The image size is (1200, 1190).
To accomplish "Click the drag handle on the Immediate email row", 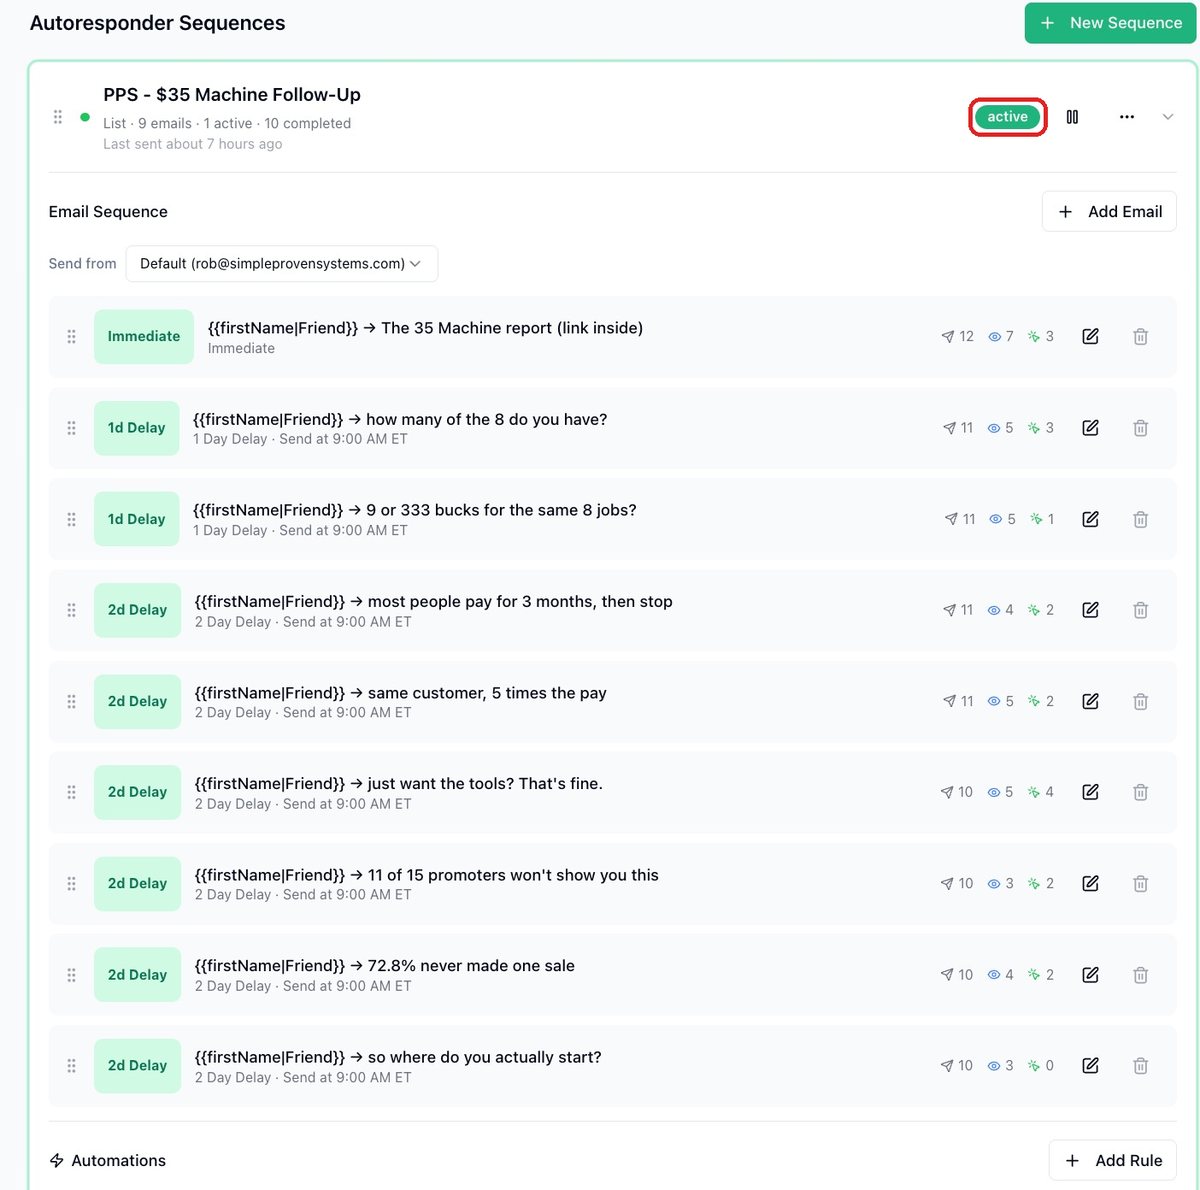I will pyautogui.click(x=71, y=337).
